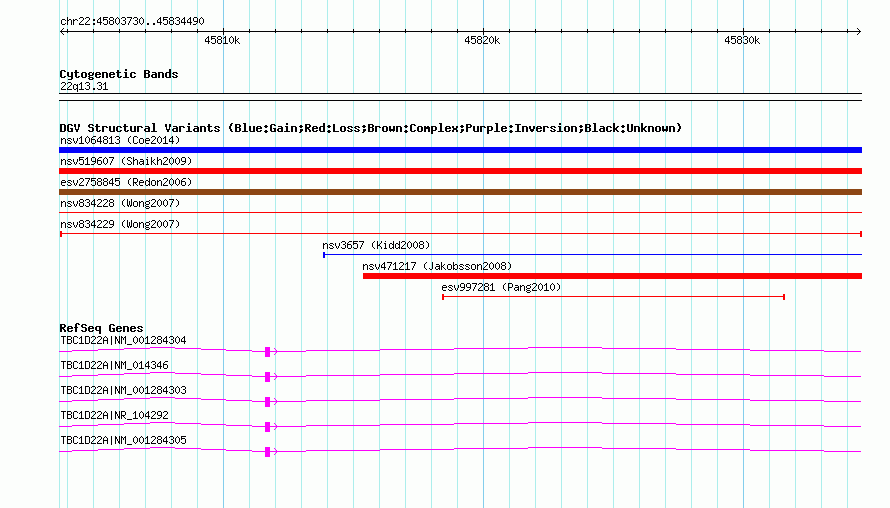Click the TBC1D22A|NM_001284303 transcript label
890x508 pixels.
(123, 391)
